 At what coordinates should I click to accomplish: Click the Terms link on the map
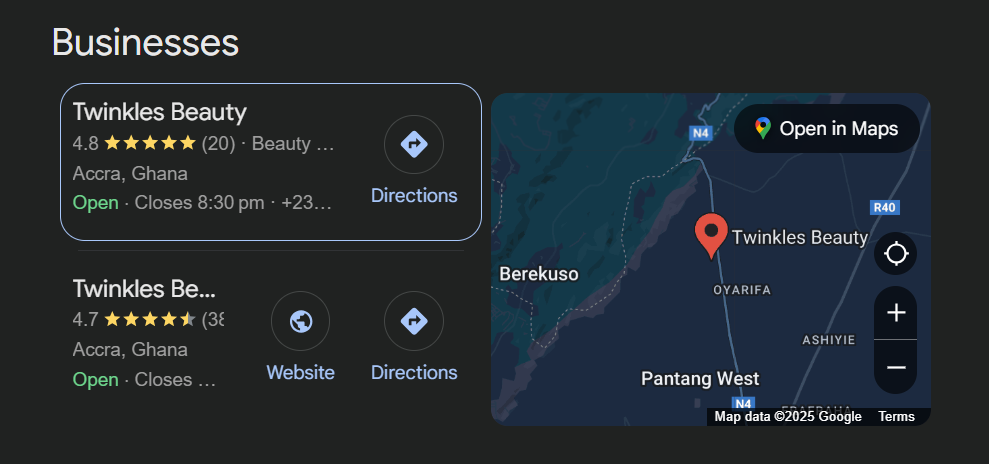click(896, 417)
